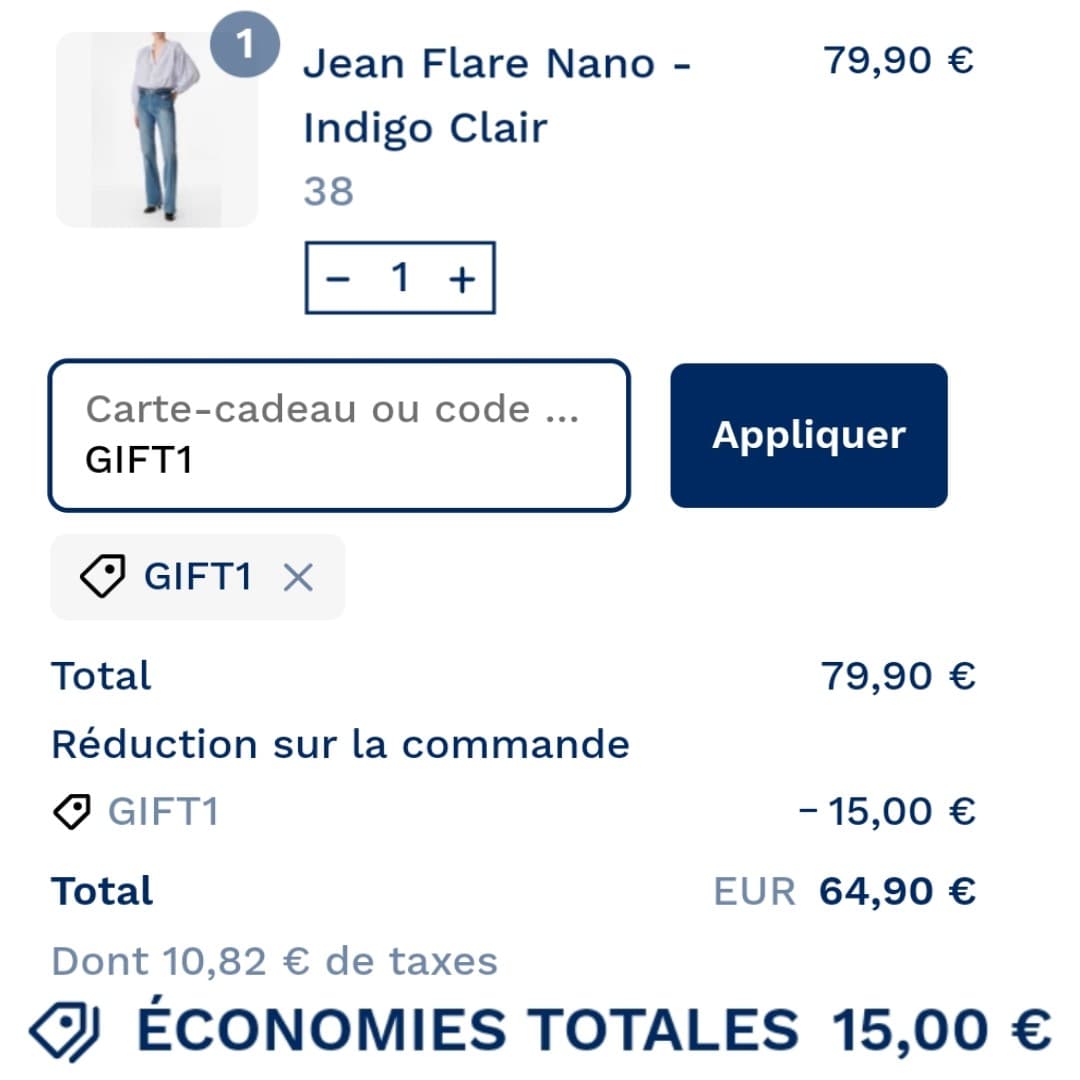The width and height of the screenshot is (1080, 1080).
Task: Click the carte-cadeau code input field
Action: 340,434
